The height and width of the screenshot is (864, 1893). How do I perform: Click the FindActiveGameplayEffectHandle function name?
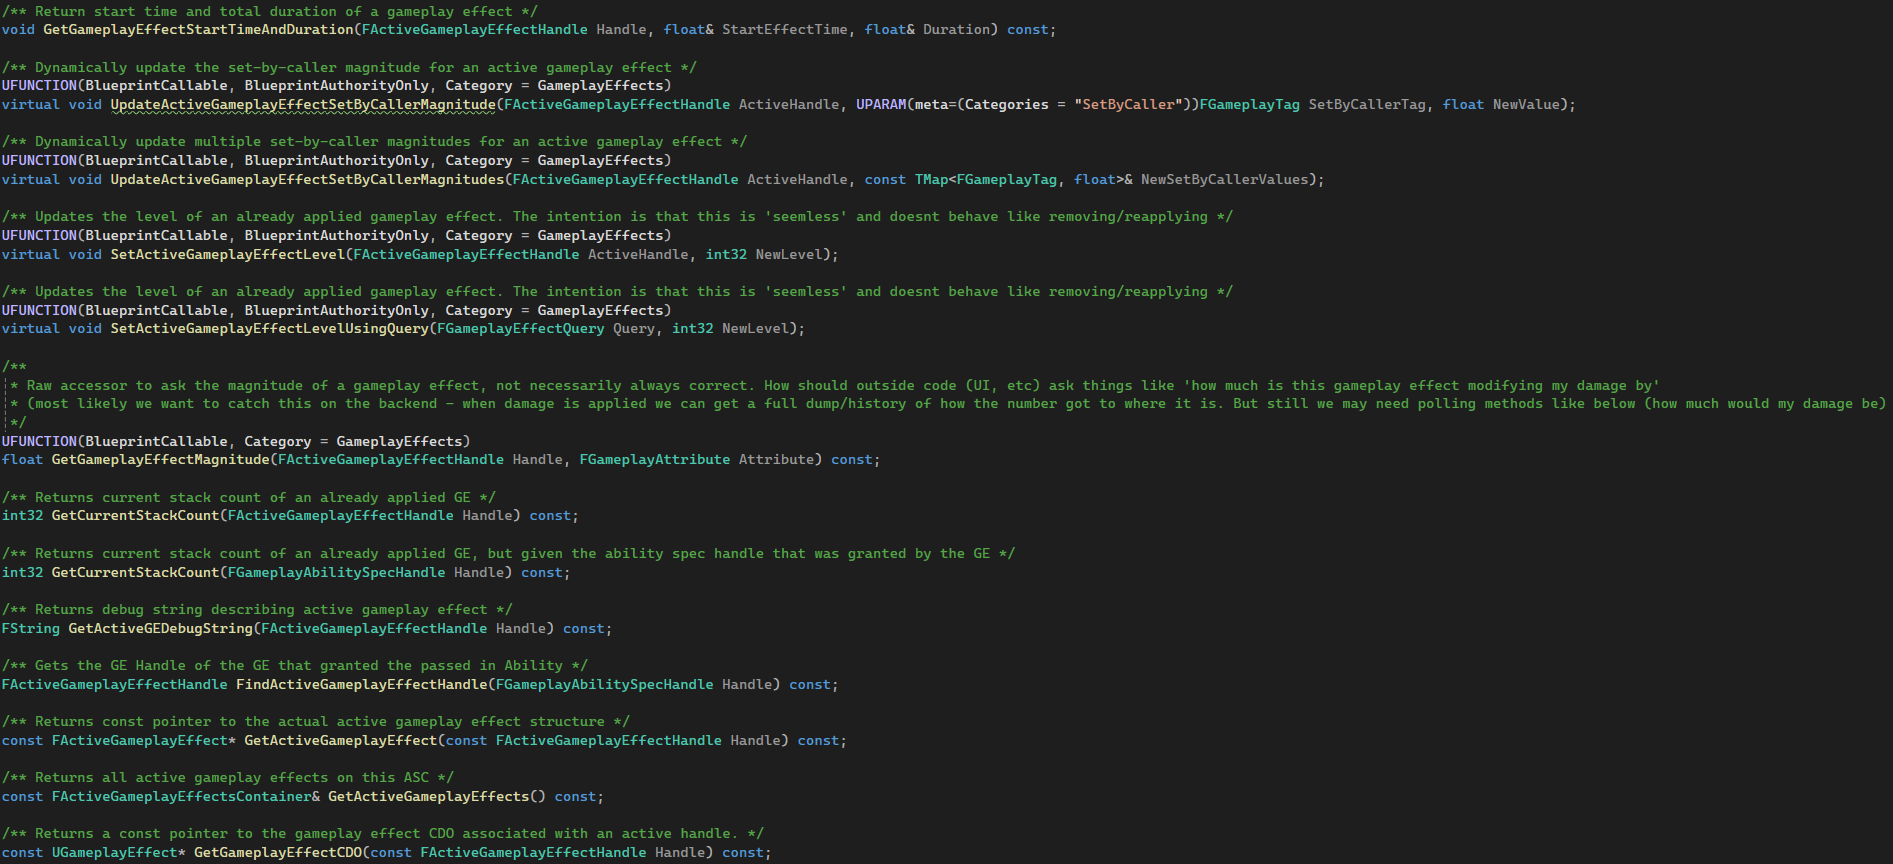coord(361,685)
